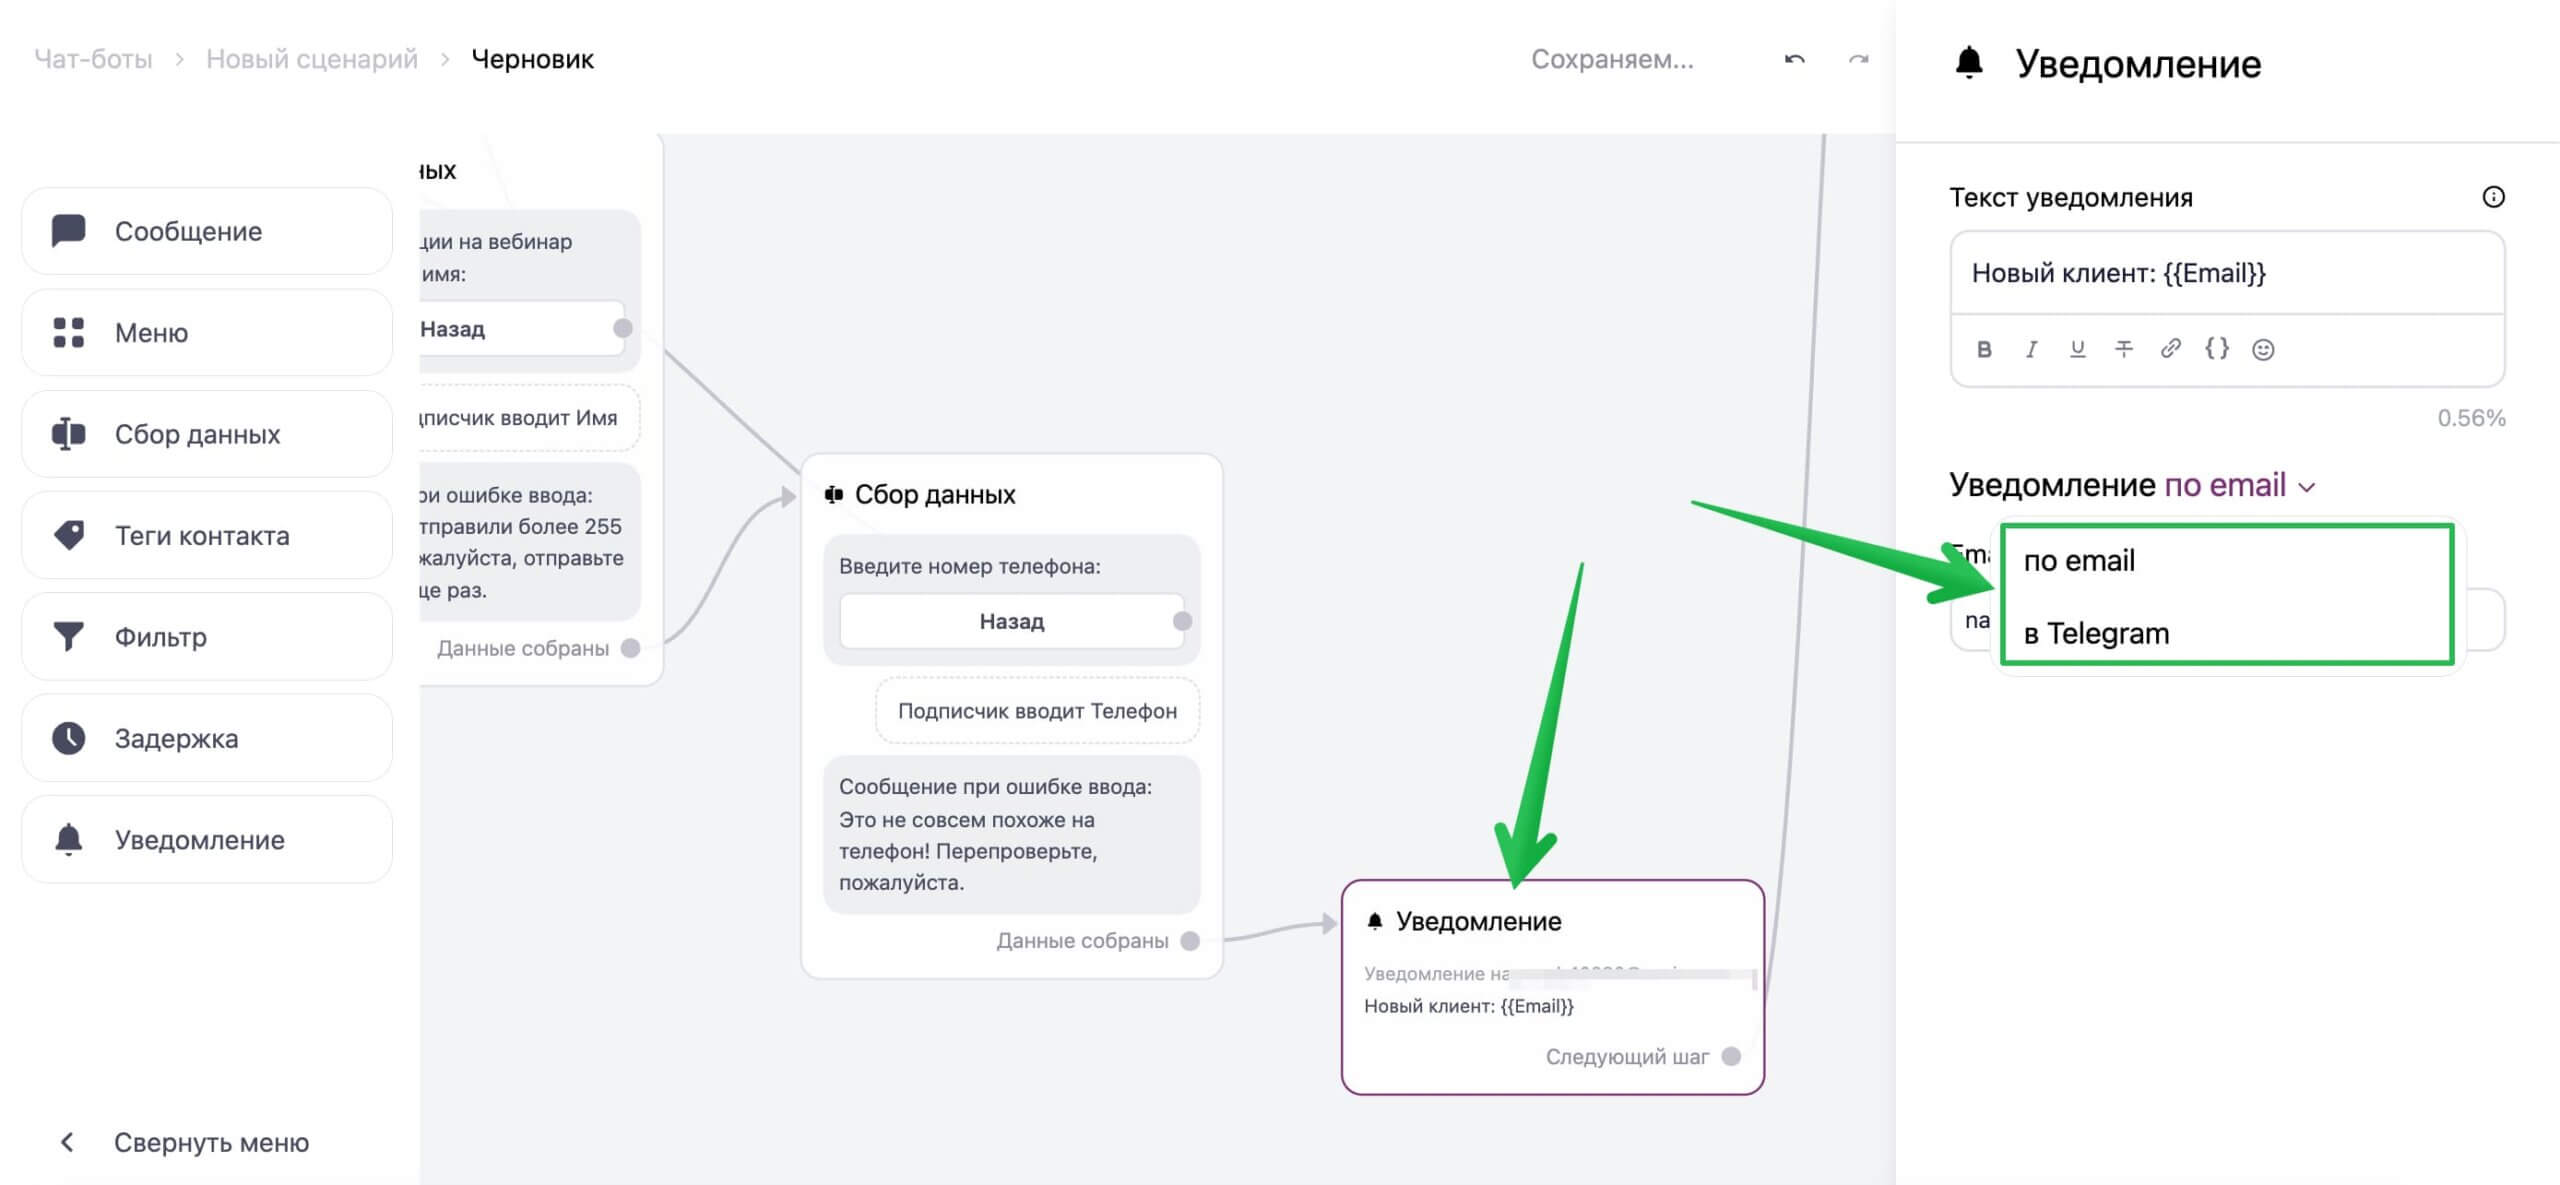
Task: Click the Теги контакта tag icon
Action: [68, 535]
